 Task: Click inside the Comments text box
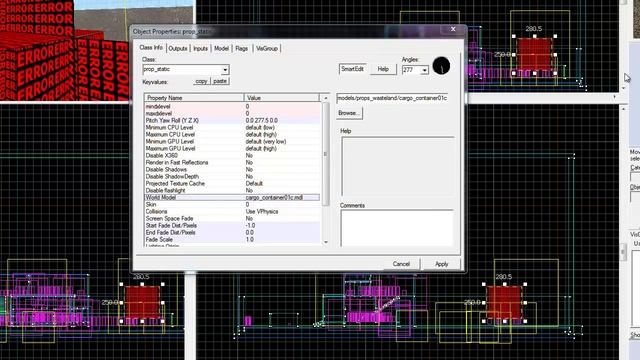397,228
